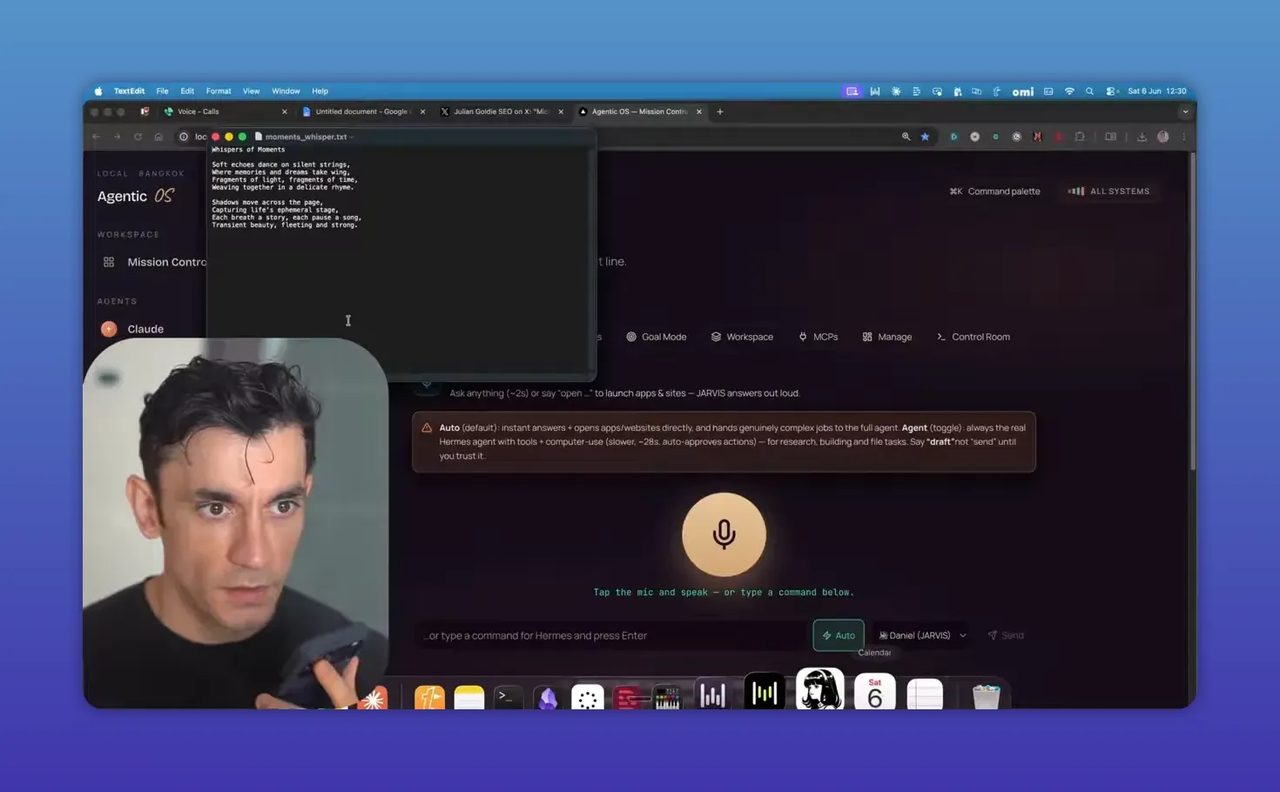
Task: Toggle the Auto agent mode button
Action: click(838, 635)
